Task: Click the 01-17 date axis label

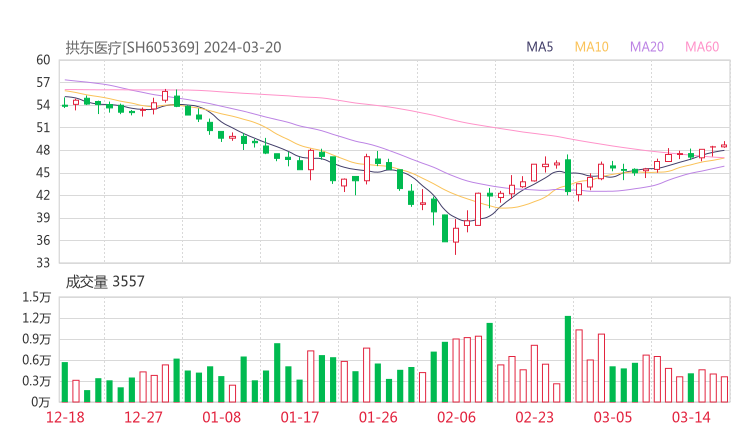Action: 300,417
